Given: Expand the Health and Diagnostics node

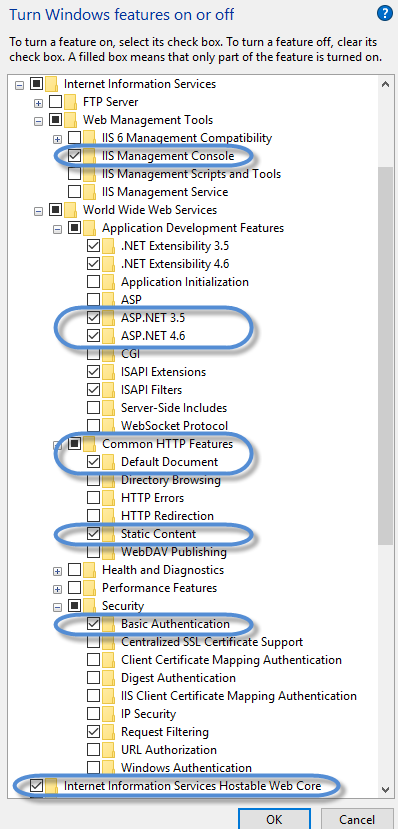Looking at the screenshot, I should click(58, 571).
